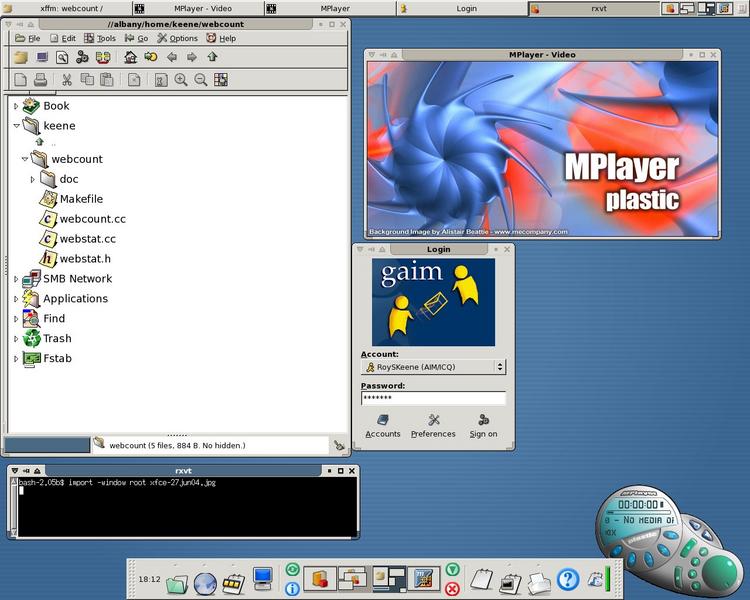The width and height of the screenshot is (750, 600).
Task: Switch to 'xffm: webcount /' taskbar entry
Action: [x=66, y=8]
